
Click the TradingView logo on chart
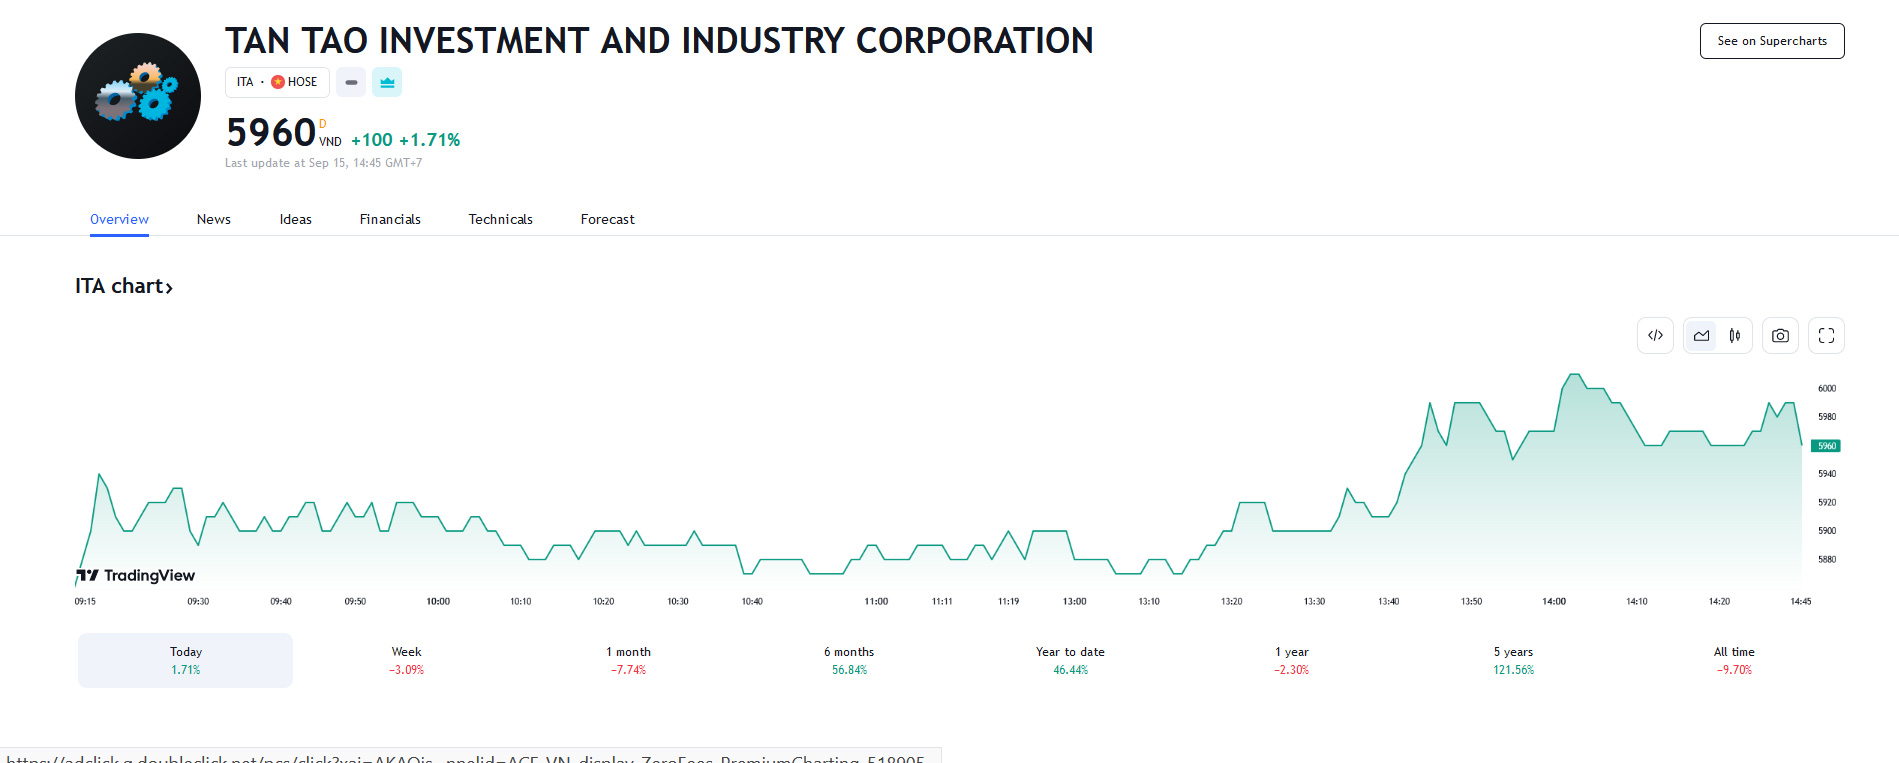[136, 575]
